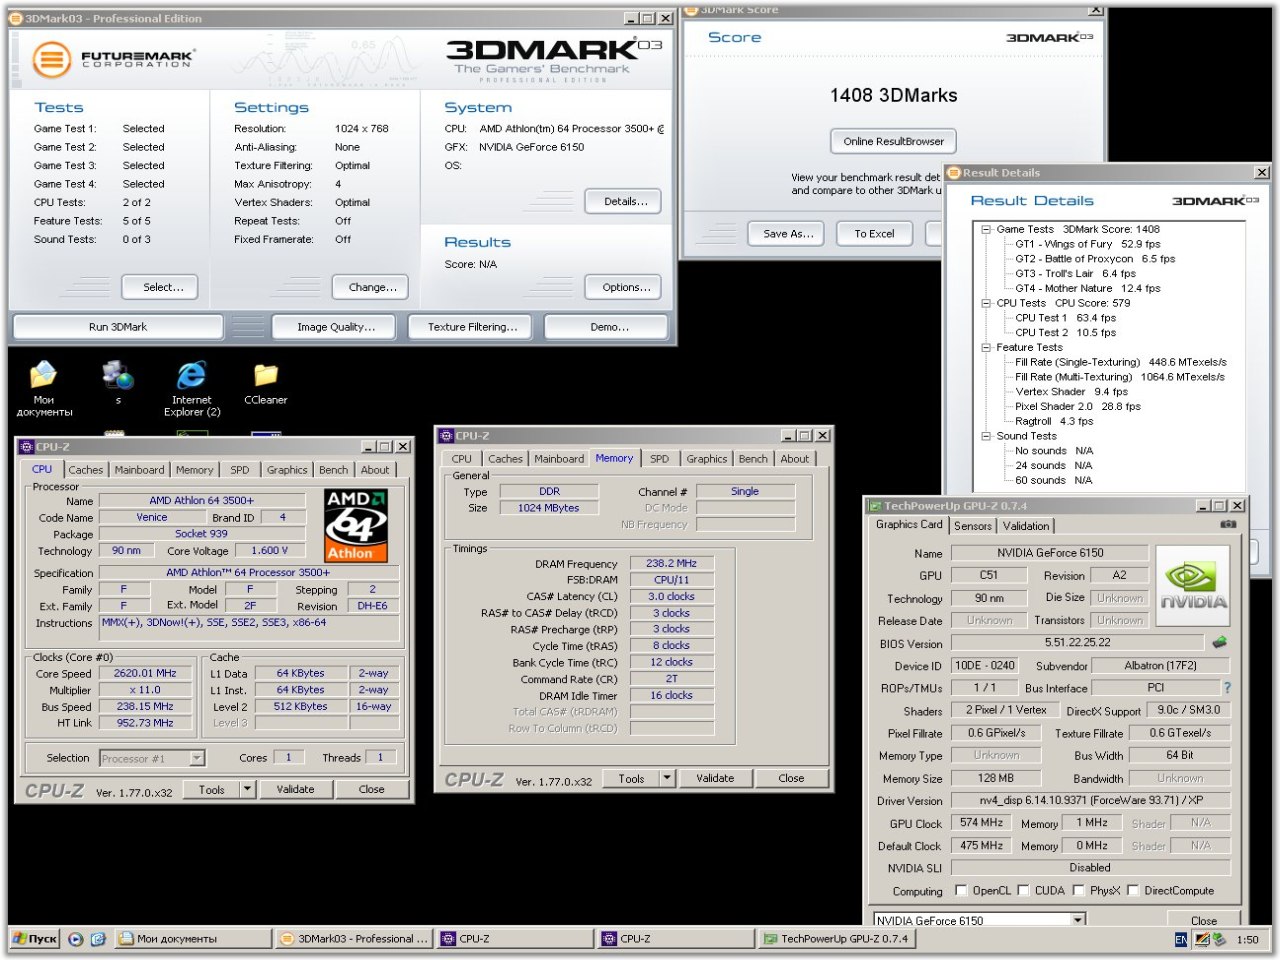
Task: Select tree row GT4 - Mother Nature
Action: point(1088,288)
